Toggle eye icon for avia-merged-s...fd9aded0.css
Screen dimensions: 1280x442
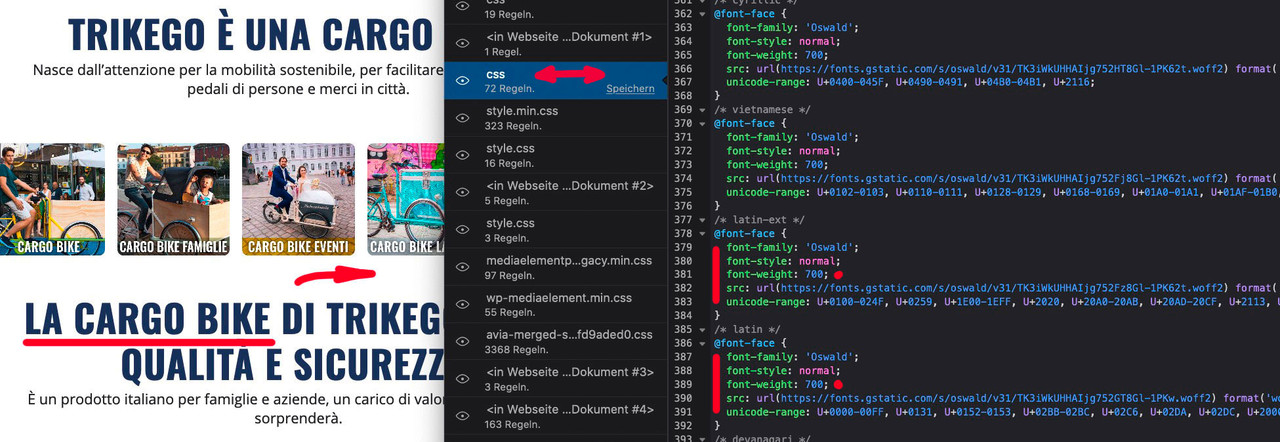(x=462, y=342)
